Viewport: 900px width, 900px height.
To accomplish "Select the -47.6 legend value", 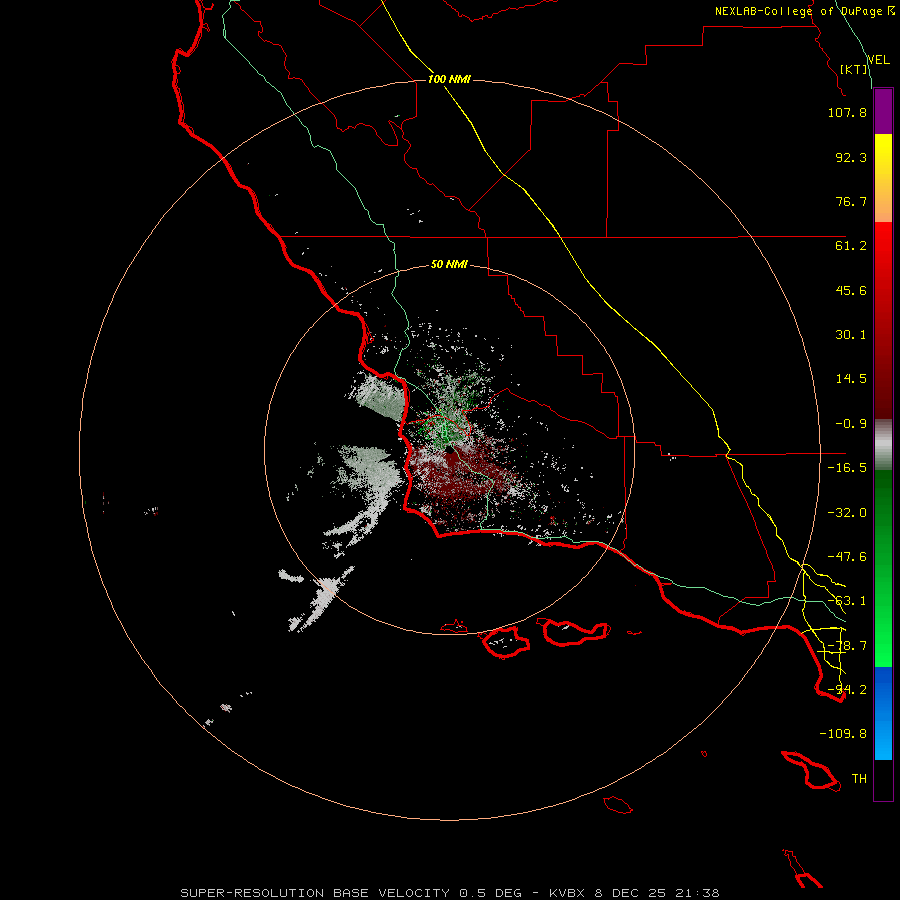I will click(x=847, y=557).
